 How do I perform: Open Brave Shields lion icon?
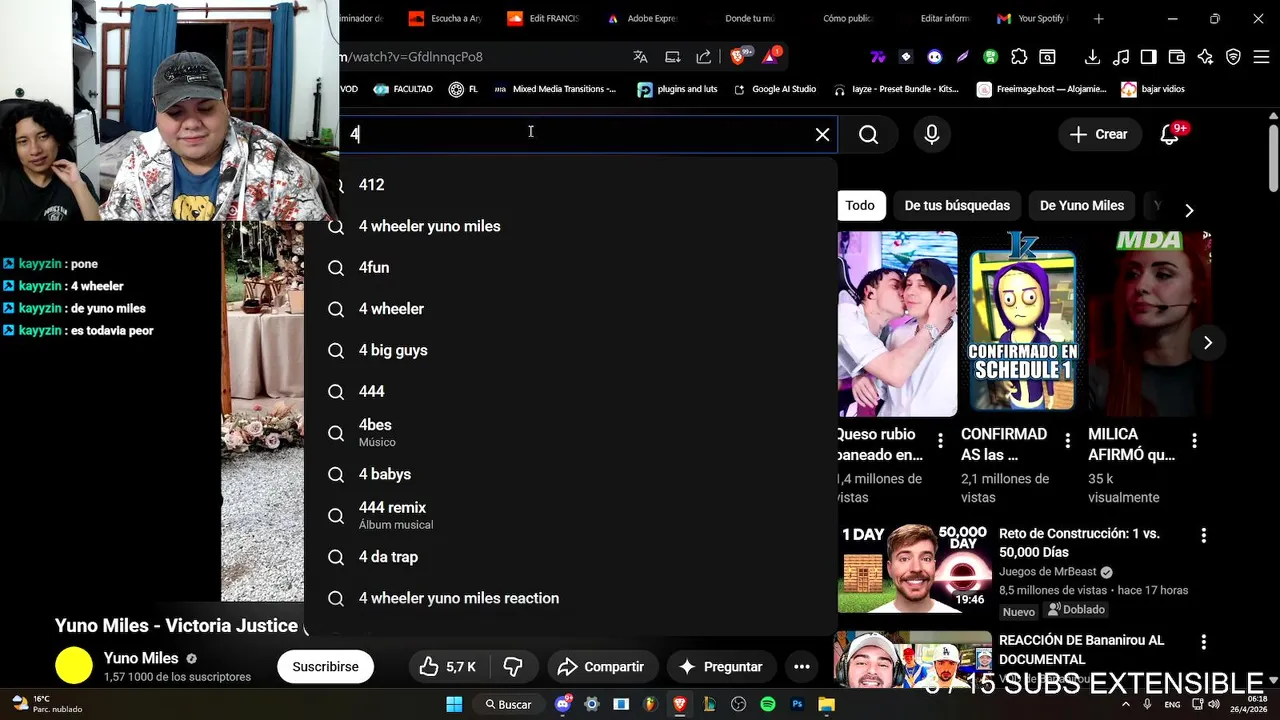[x=738, y=57]
